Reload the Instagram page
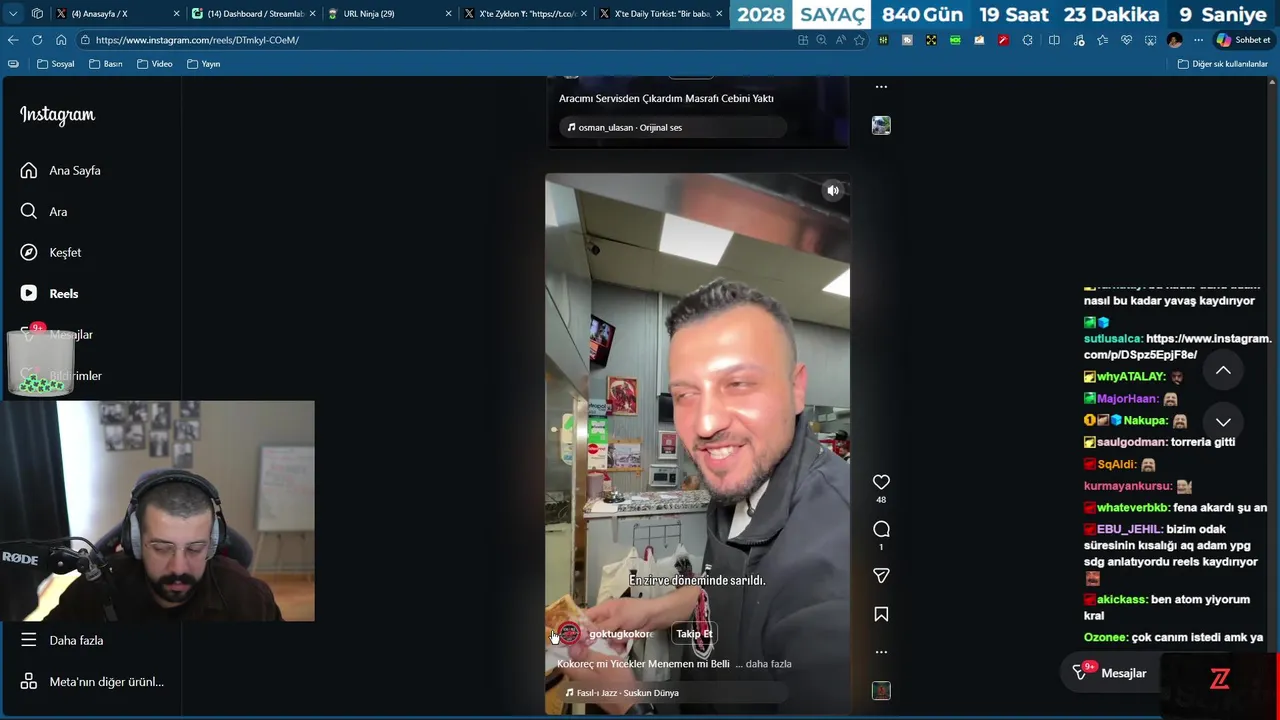 tap(37, 40)
